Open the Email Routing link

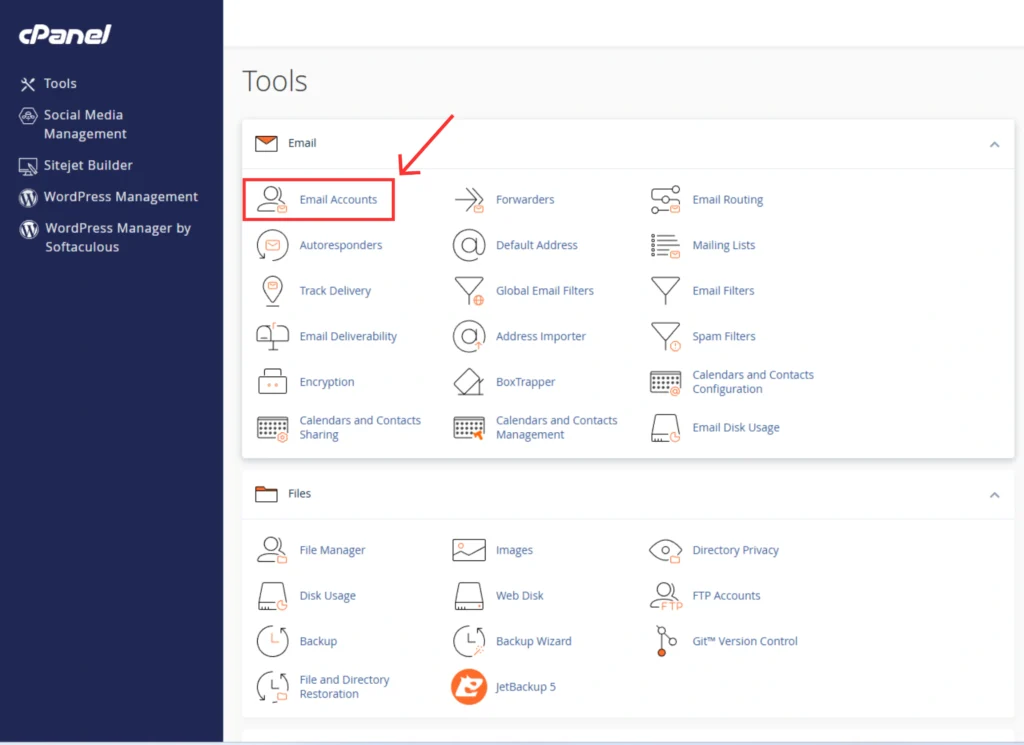point(728,200)
